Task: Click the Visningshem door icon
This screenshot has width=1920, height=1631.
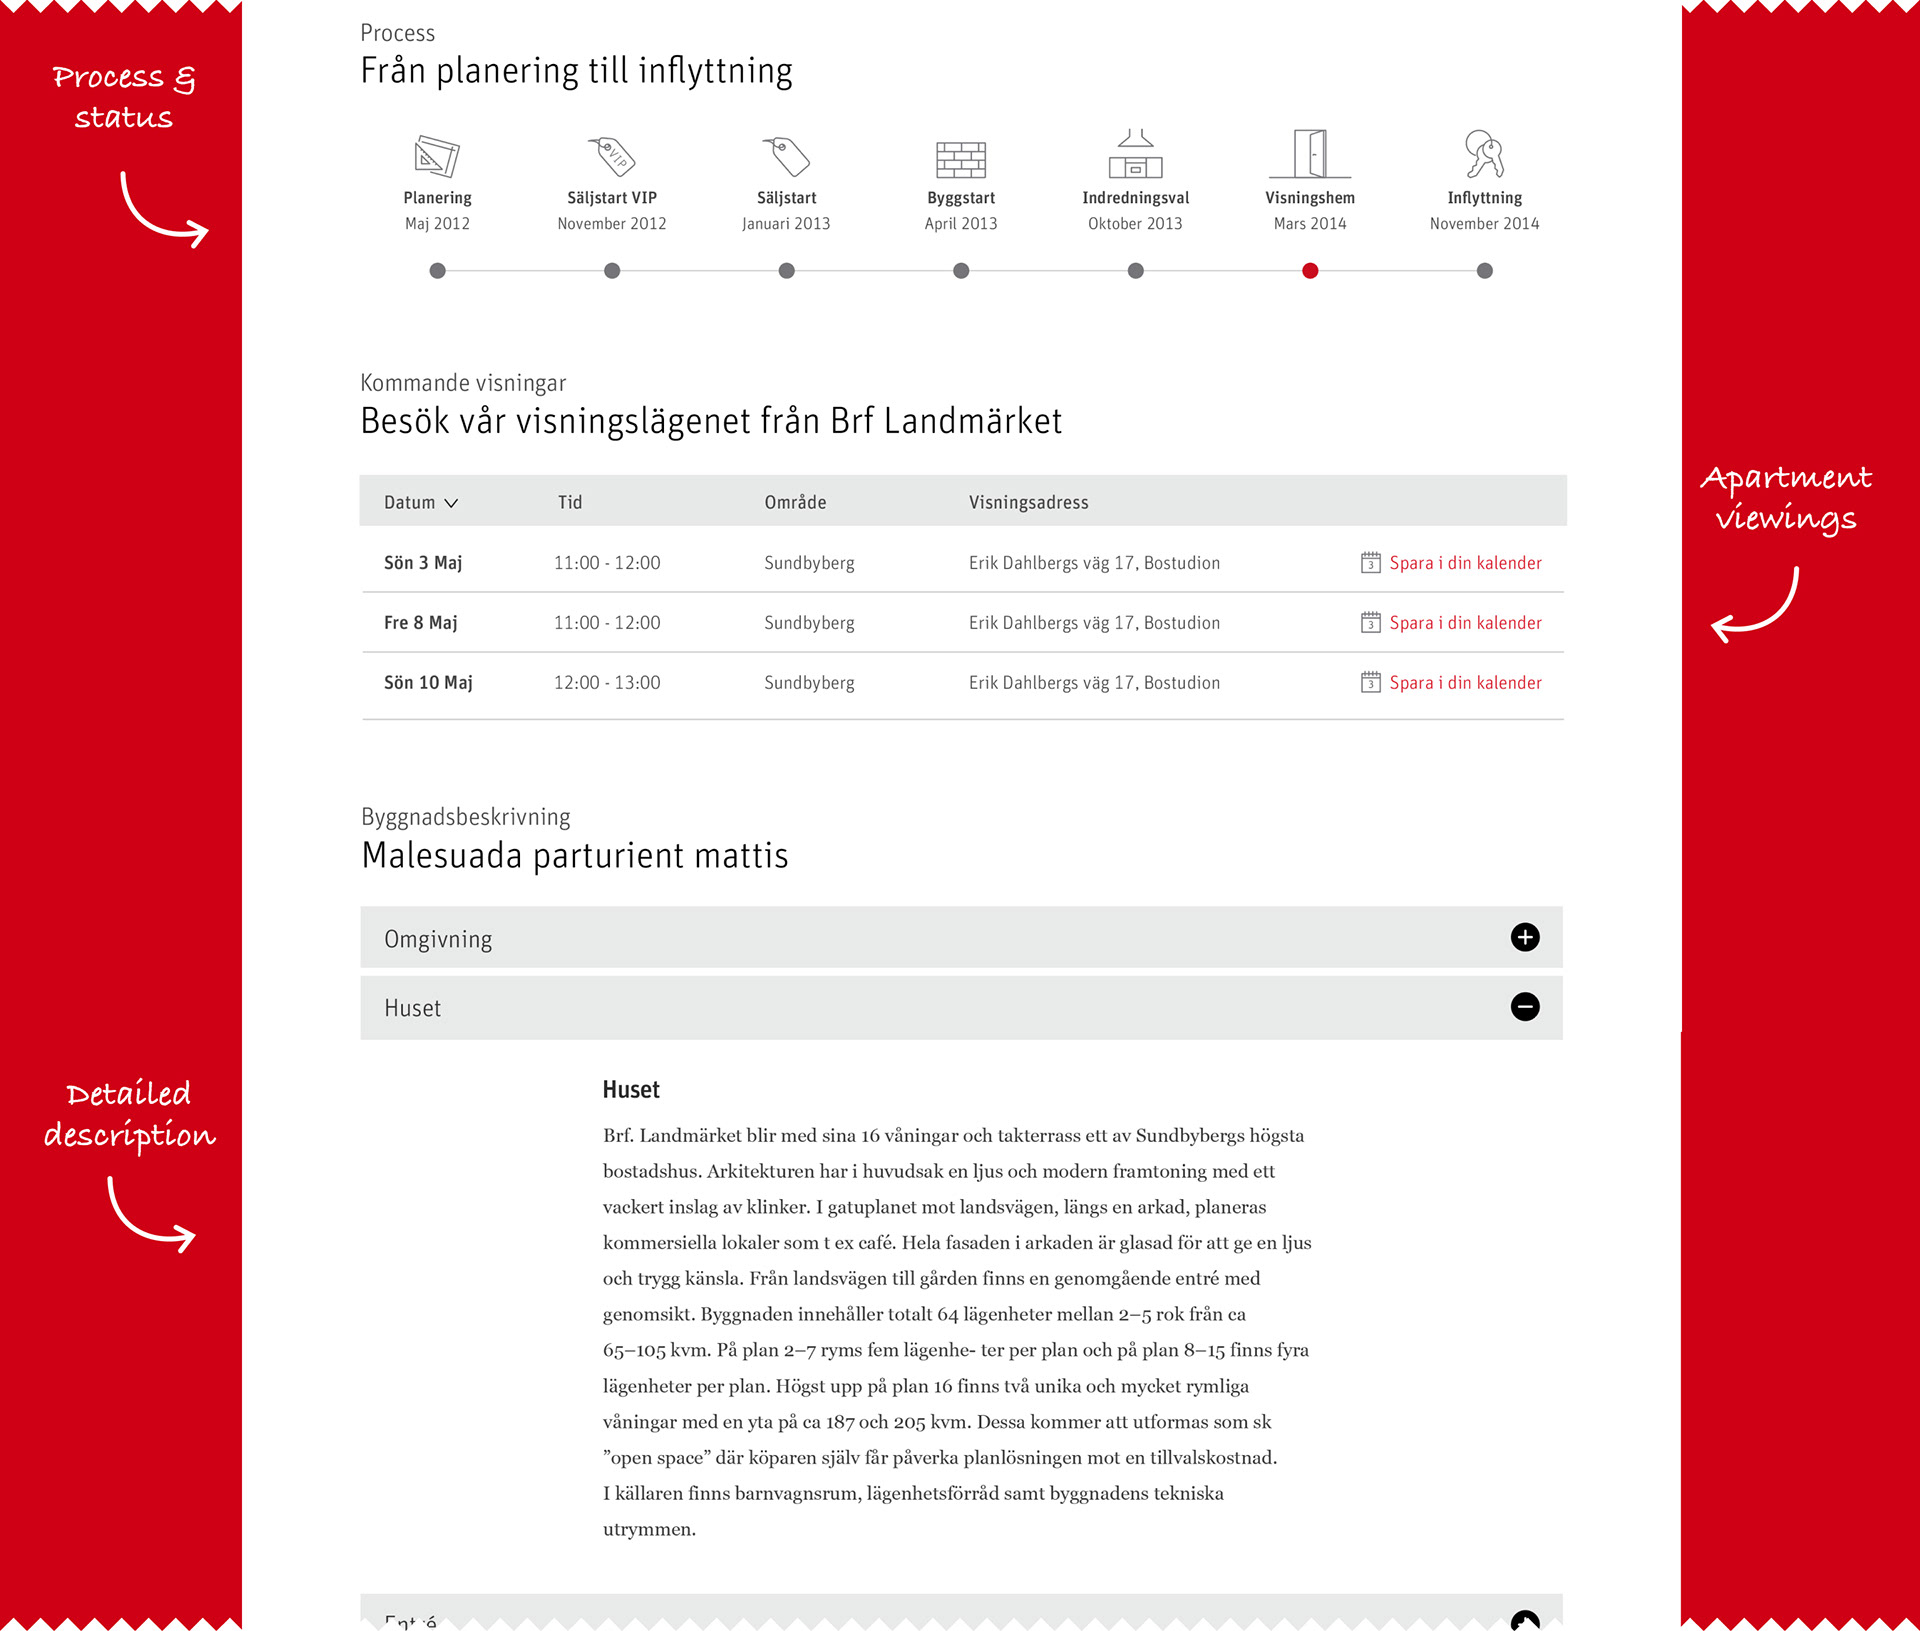Action: point(1310,154)
